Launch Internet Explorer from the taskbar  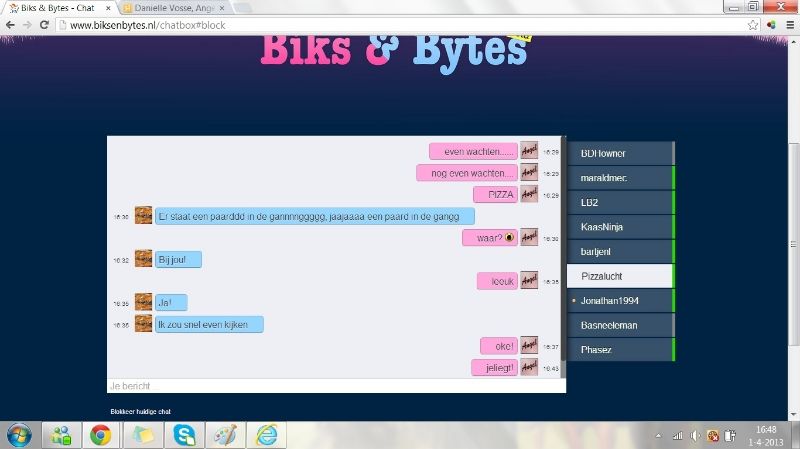coord(266,435)
